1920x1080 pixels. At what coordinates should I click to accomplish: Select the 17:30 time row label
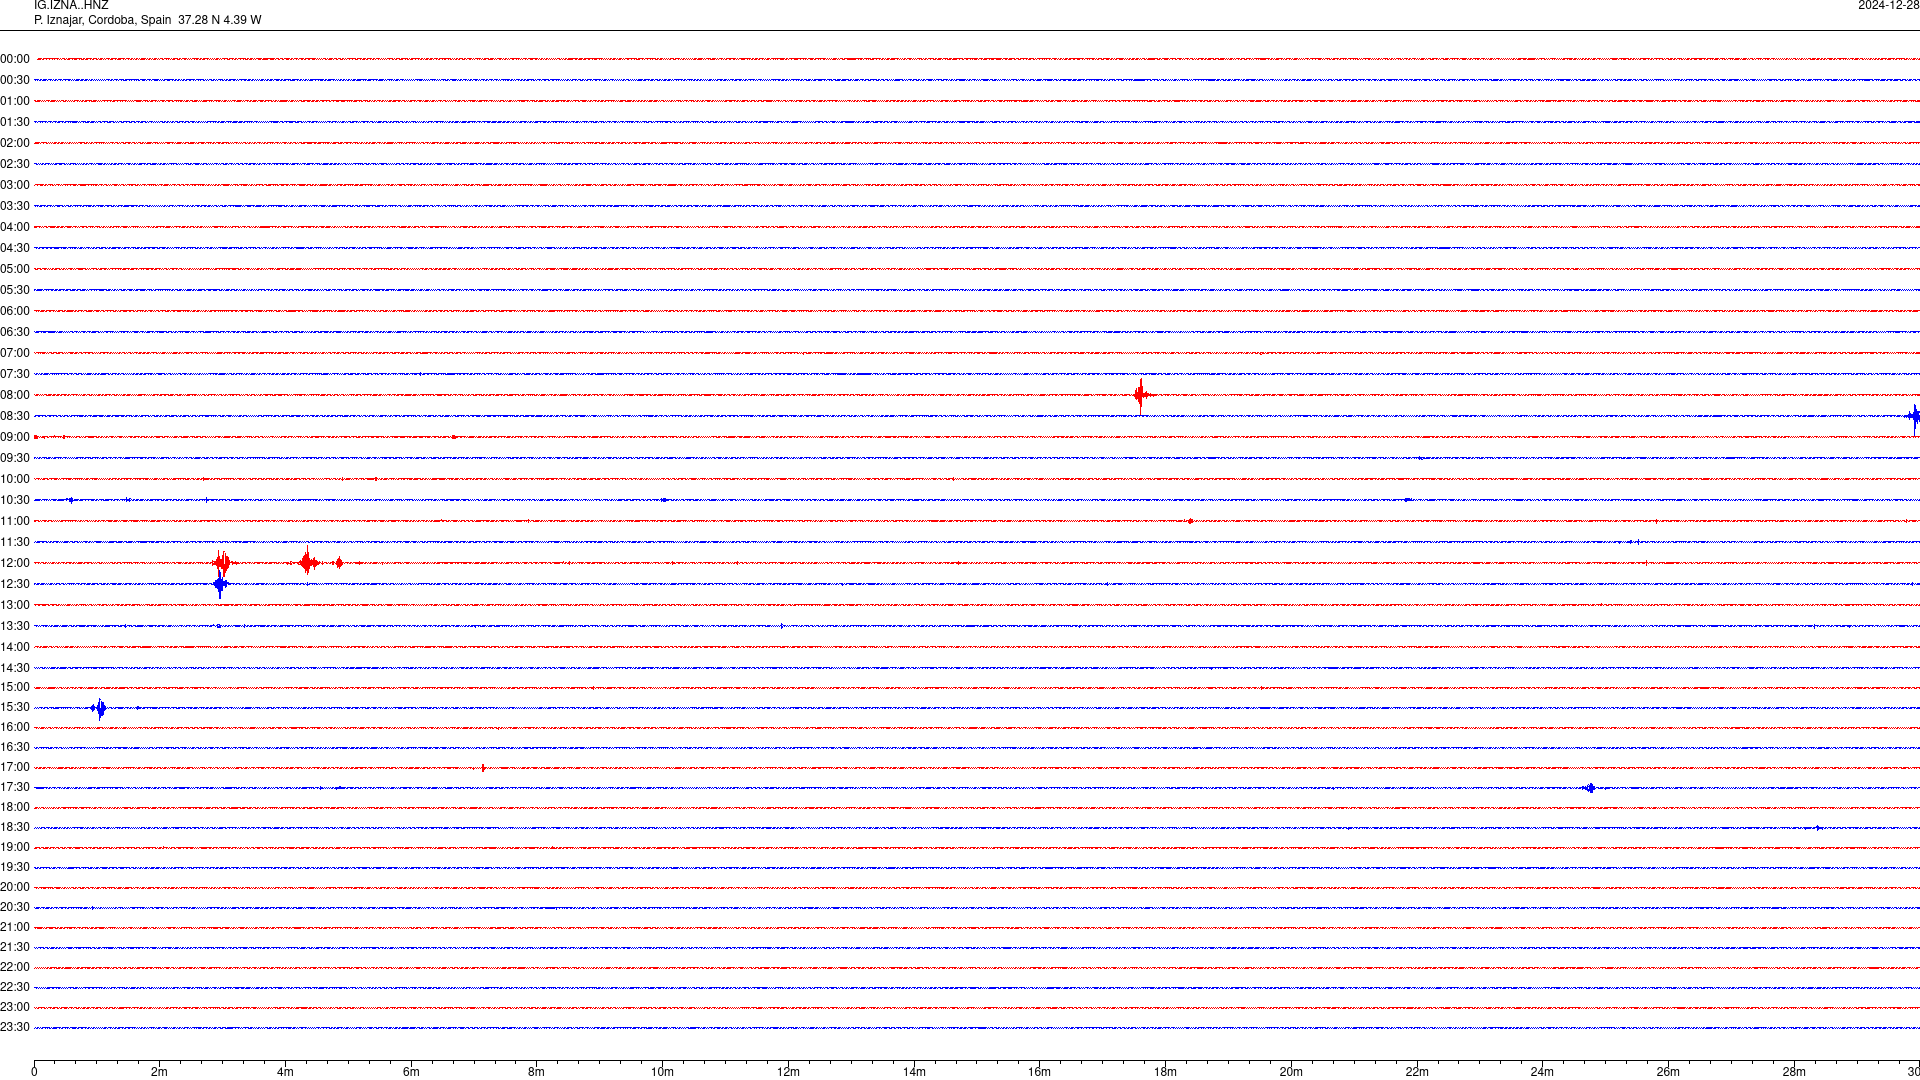click(x=15, y=787)
